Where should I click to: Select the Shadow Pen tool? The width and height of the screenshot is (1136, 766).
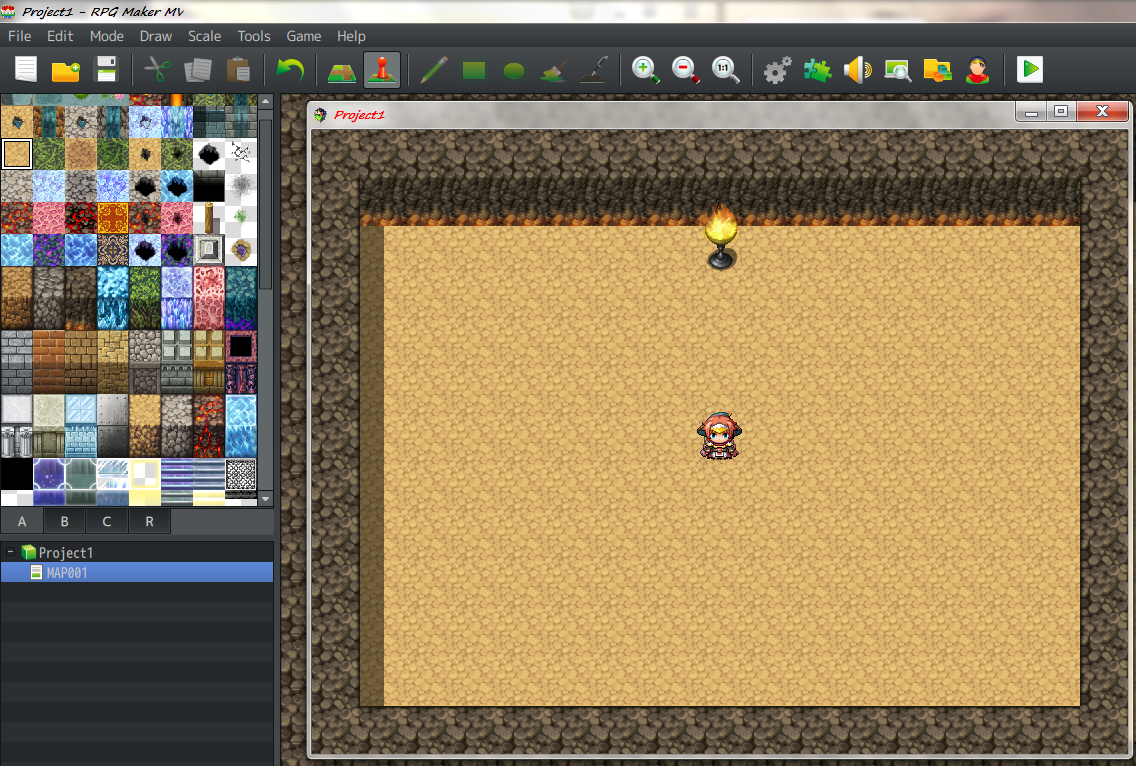pyautogui.click(x=593, y=70)
